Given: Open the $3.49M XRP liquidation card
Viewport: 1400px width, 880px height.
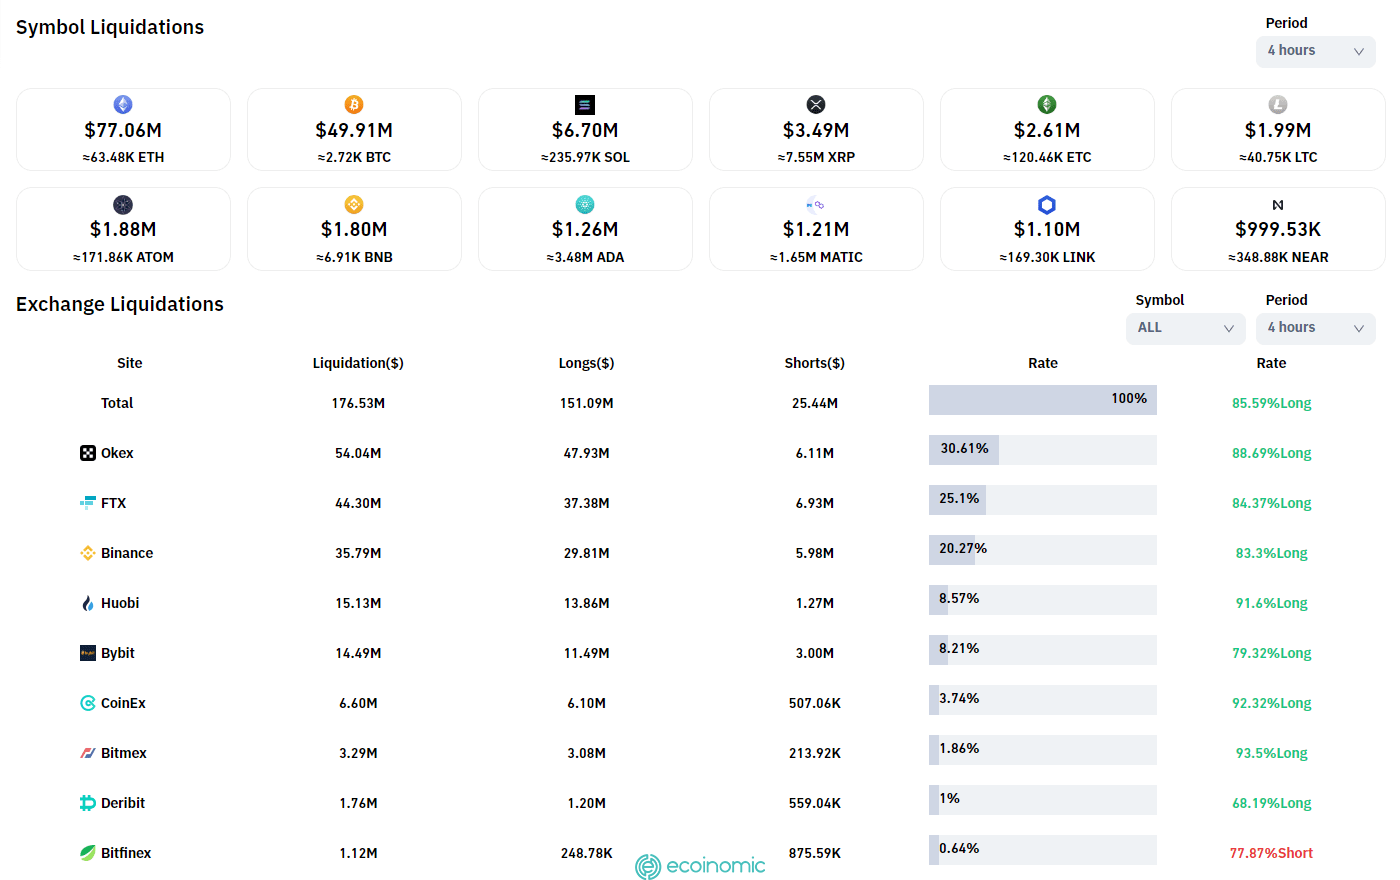Looking at the screenshot, I should pos(816,130).
